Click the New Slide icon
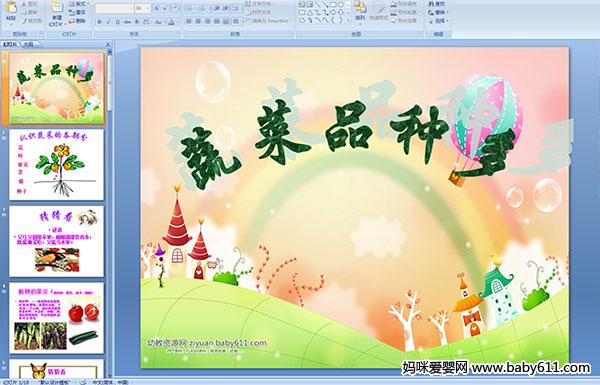 click(x=57, y=8)
